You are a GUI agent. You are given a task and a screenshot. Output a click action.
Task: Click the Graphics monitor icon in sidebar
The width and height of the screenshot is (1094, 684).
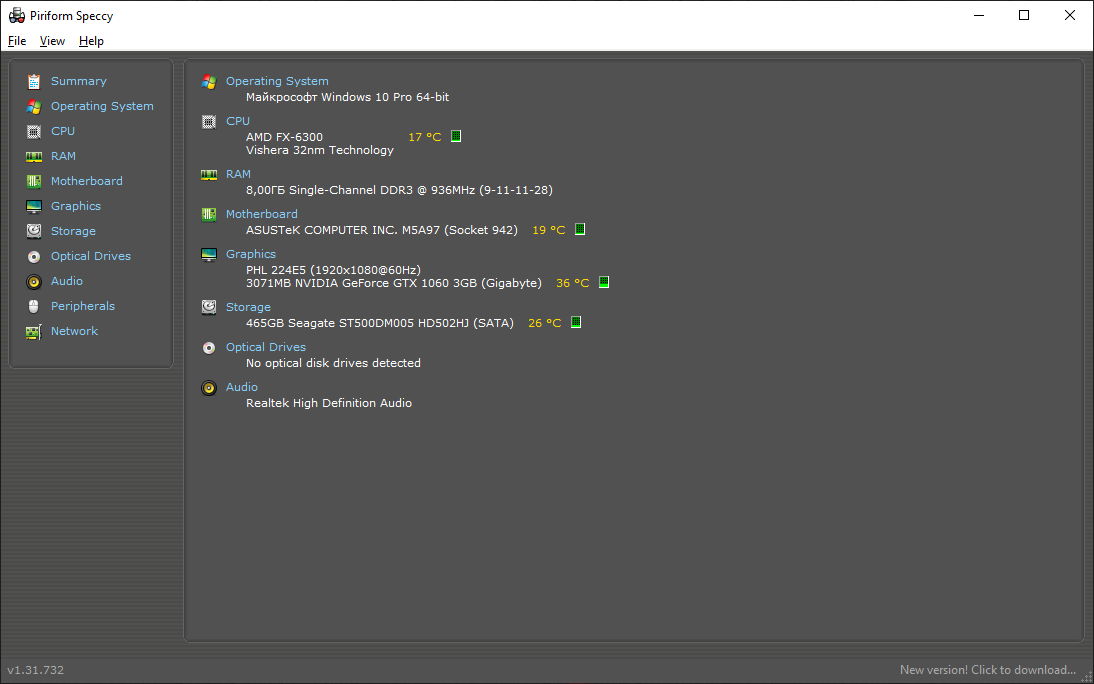[33, 207]
